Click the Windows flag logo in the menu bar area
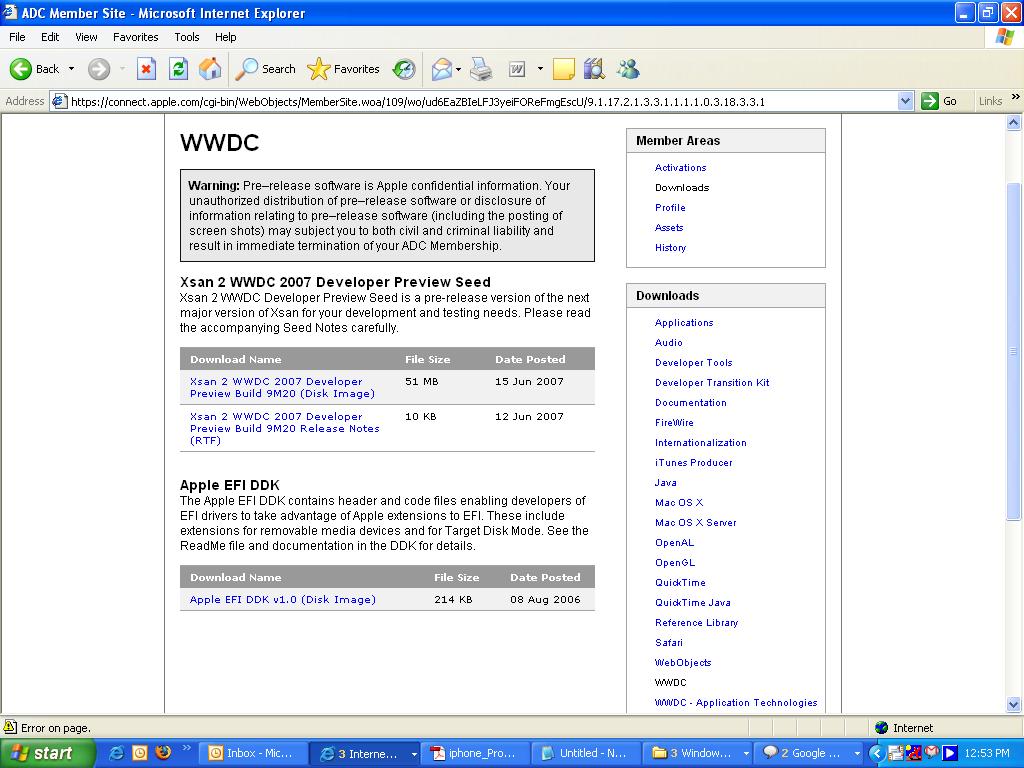Image resolution: width=1024 pixels, height=768 pixels. tap(1004, 37)
